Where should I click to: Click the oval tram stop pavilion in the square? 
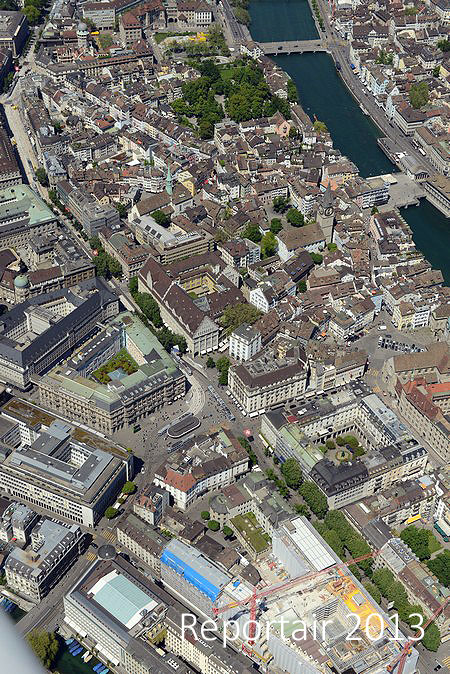point(184,426)
